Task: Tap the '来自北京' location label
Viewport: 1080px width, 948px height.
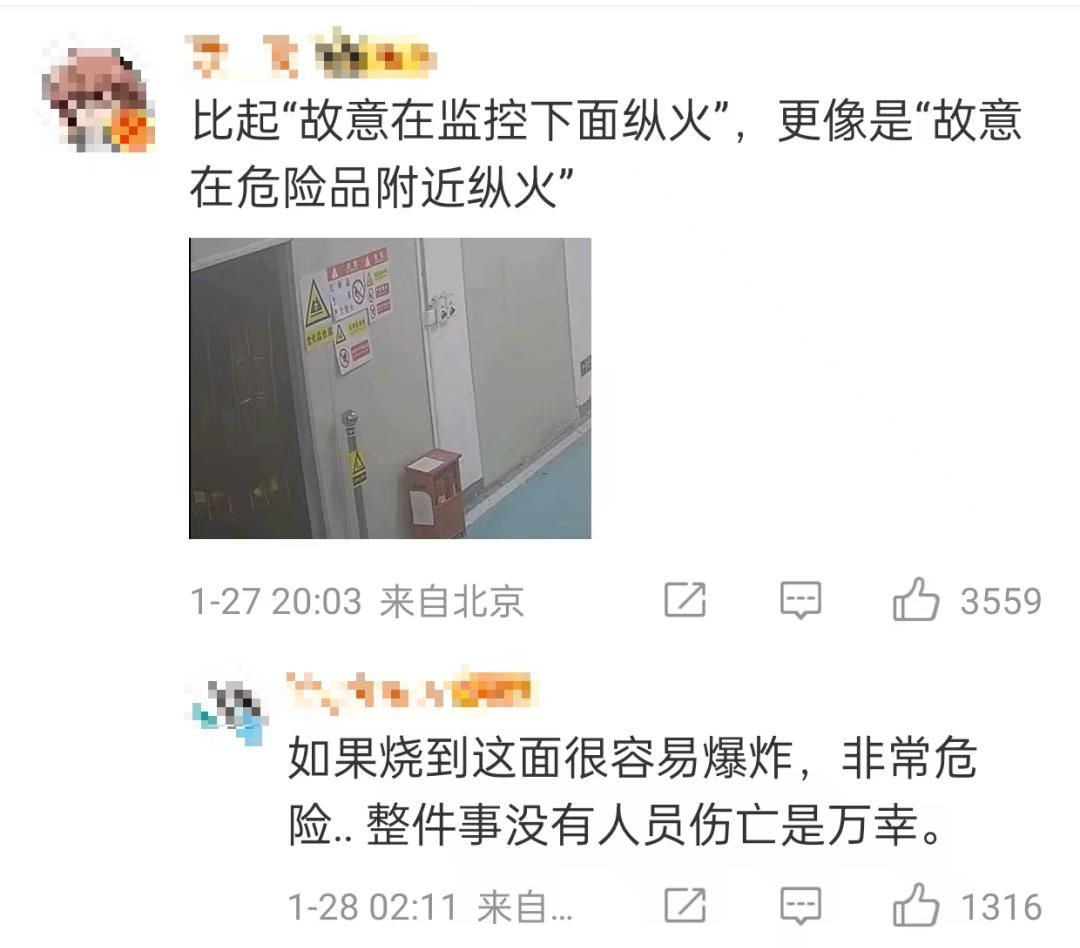Action: pos(452,601)
